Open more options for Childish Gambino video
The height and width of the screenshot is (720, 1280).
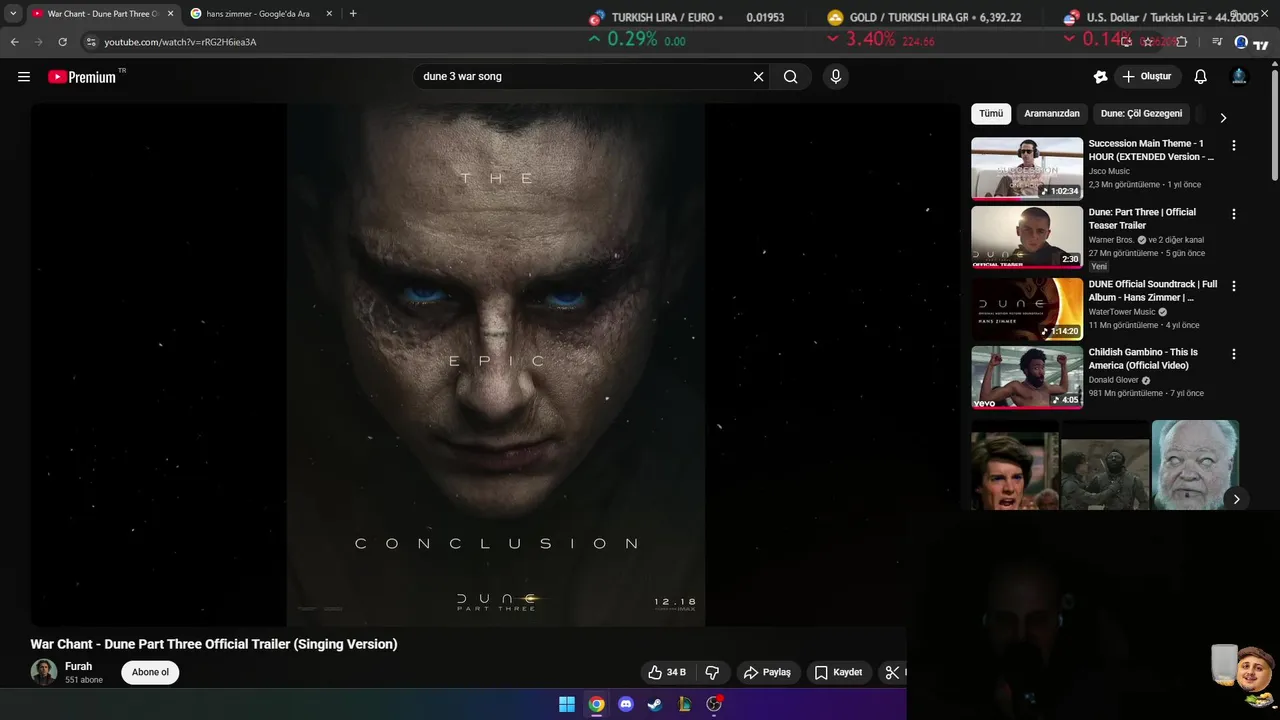(1233, 354)
